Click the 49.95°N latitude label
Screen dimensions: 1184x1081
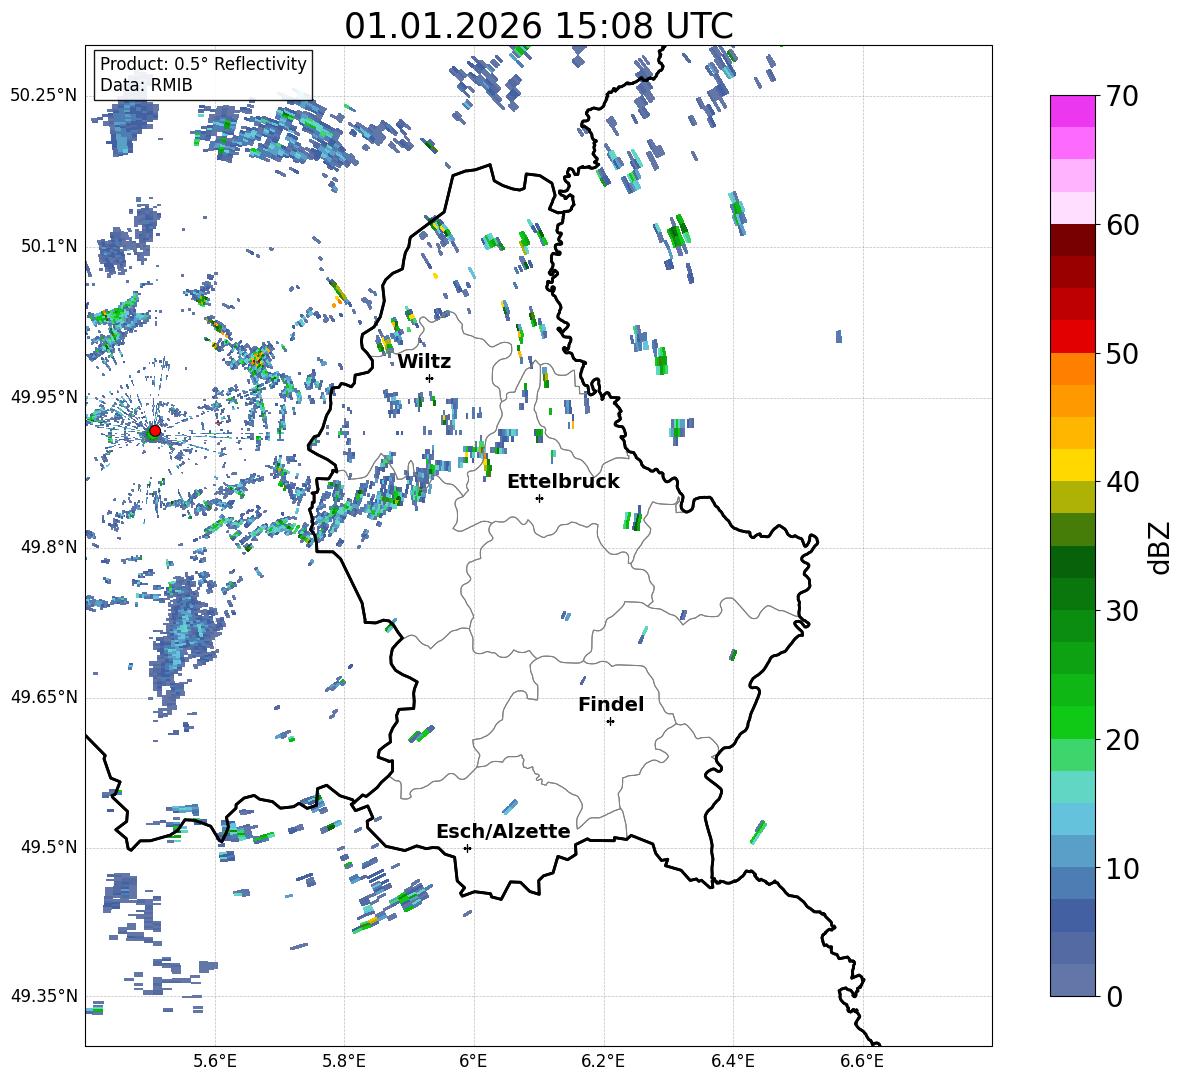tap(44, 396)
